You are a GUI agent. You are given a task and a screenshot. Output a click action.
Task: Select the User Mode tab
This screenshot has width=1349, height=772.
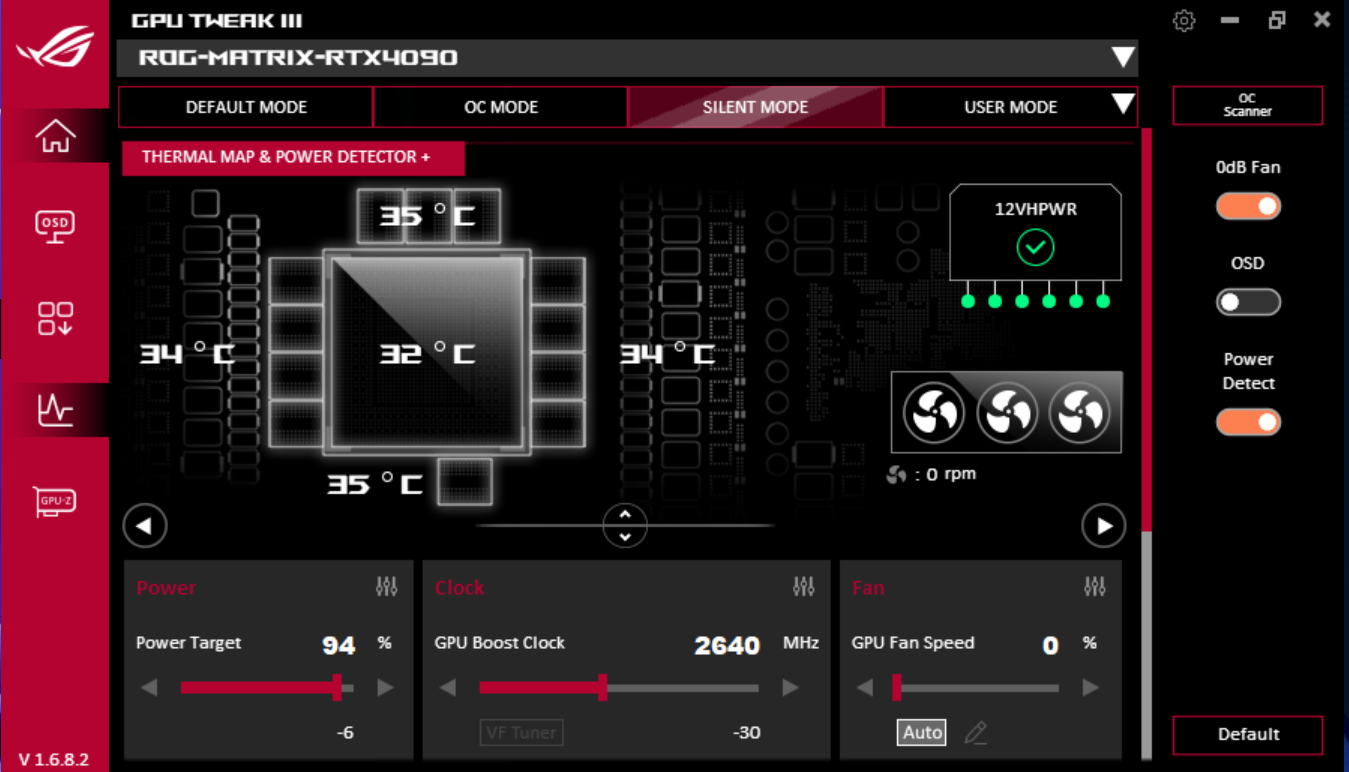[x=1010, y=107]
